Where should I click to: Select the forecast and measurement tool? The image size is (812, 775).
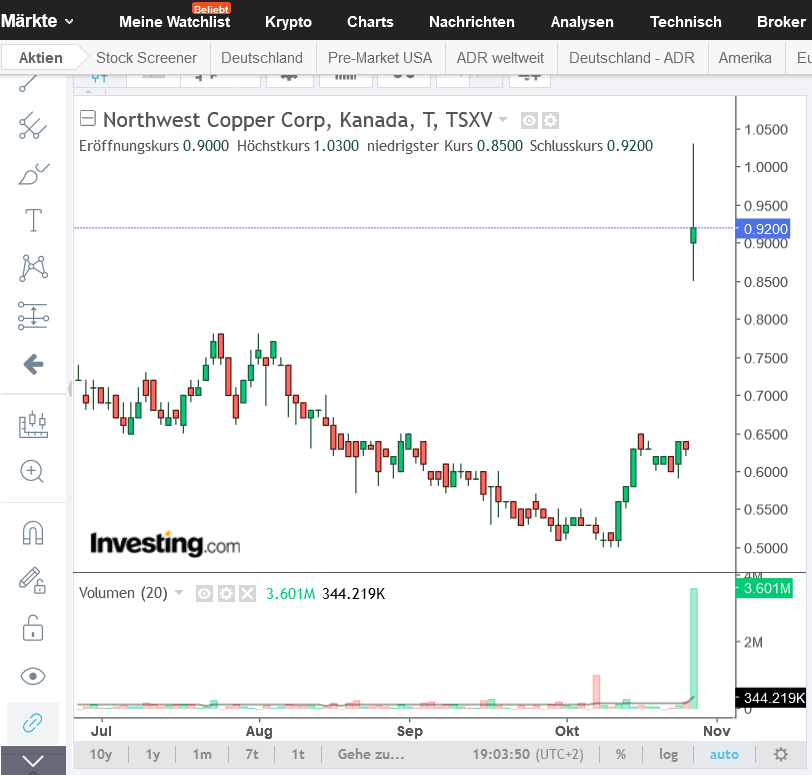pos(33,316)
